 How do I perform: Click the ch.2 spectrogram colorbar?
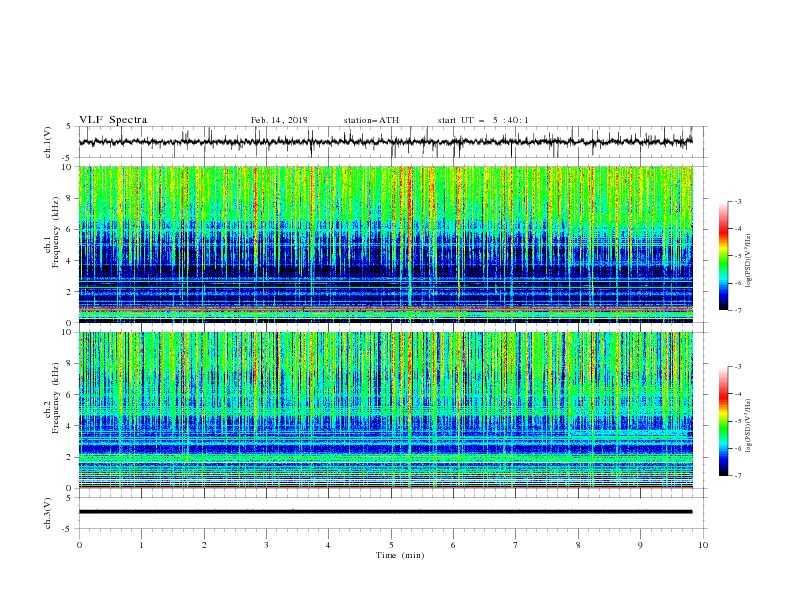723,421
